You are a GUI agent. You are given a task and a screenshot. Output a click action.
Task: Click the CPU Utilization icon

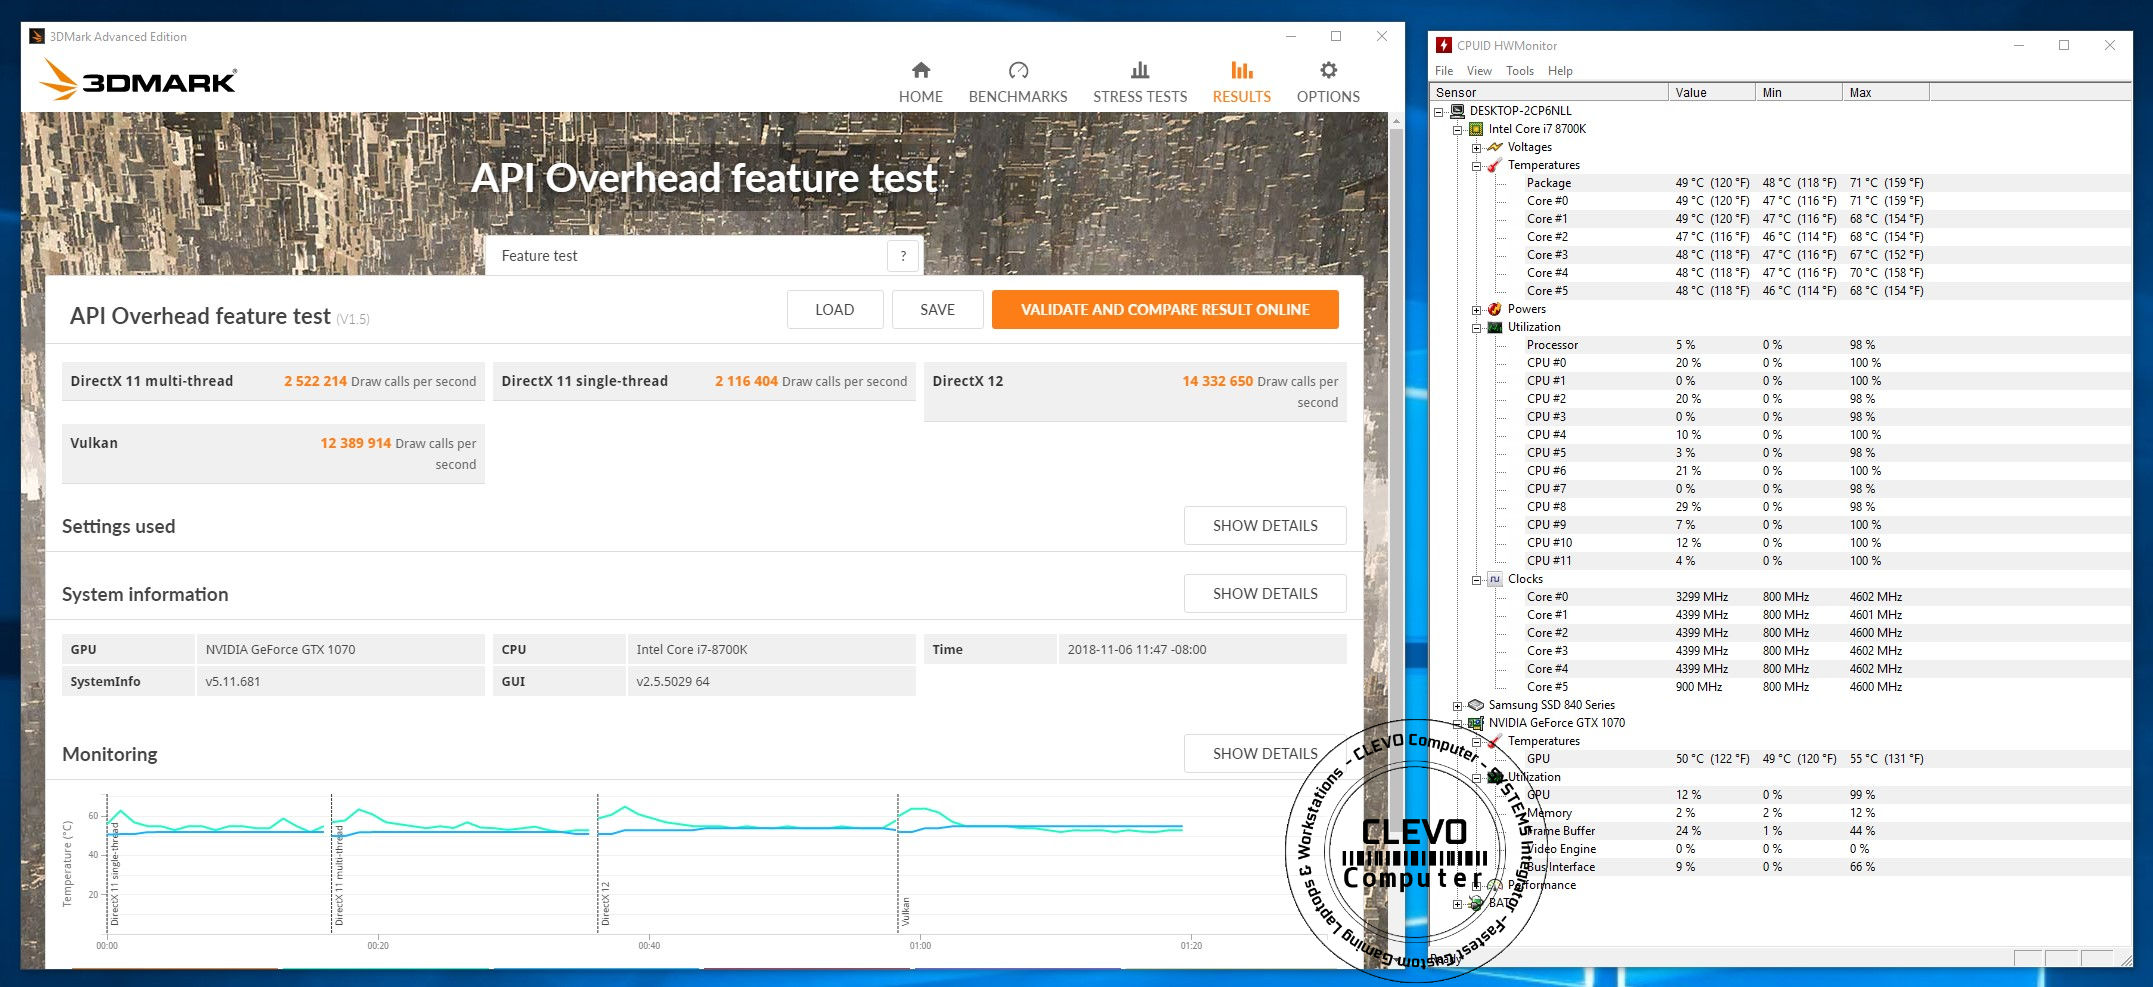1495,327
